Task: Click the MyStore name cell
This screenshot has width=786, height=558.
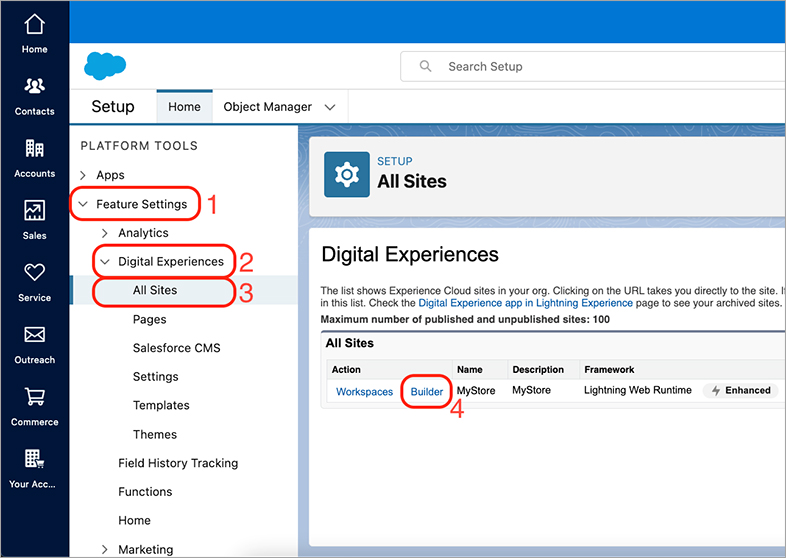Action: point(476,391)
